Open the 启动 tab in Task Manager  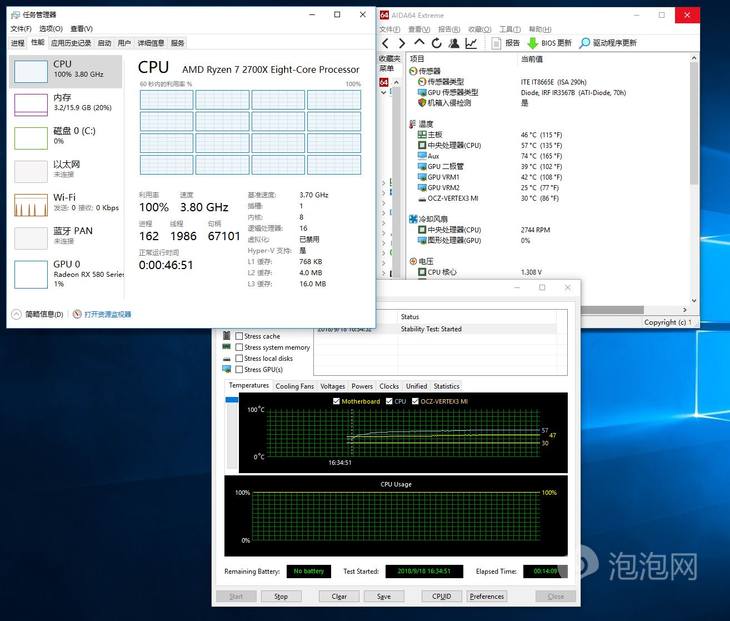[104, 43]
